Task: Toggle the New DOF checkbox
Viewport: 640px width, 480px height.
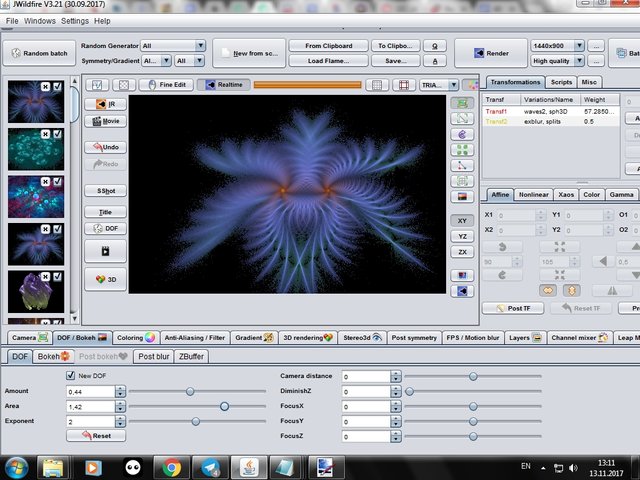Action: [70, 375]
